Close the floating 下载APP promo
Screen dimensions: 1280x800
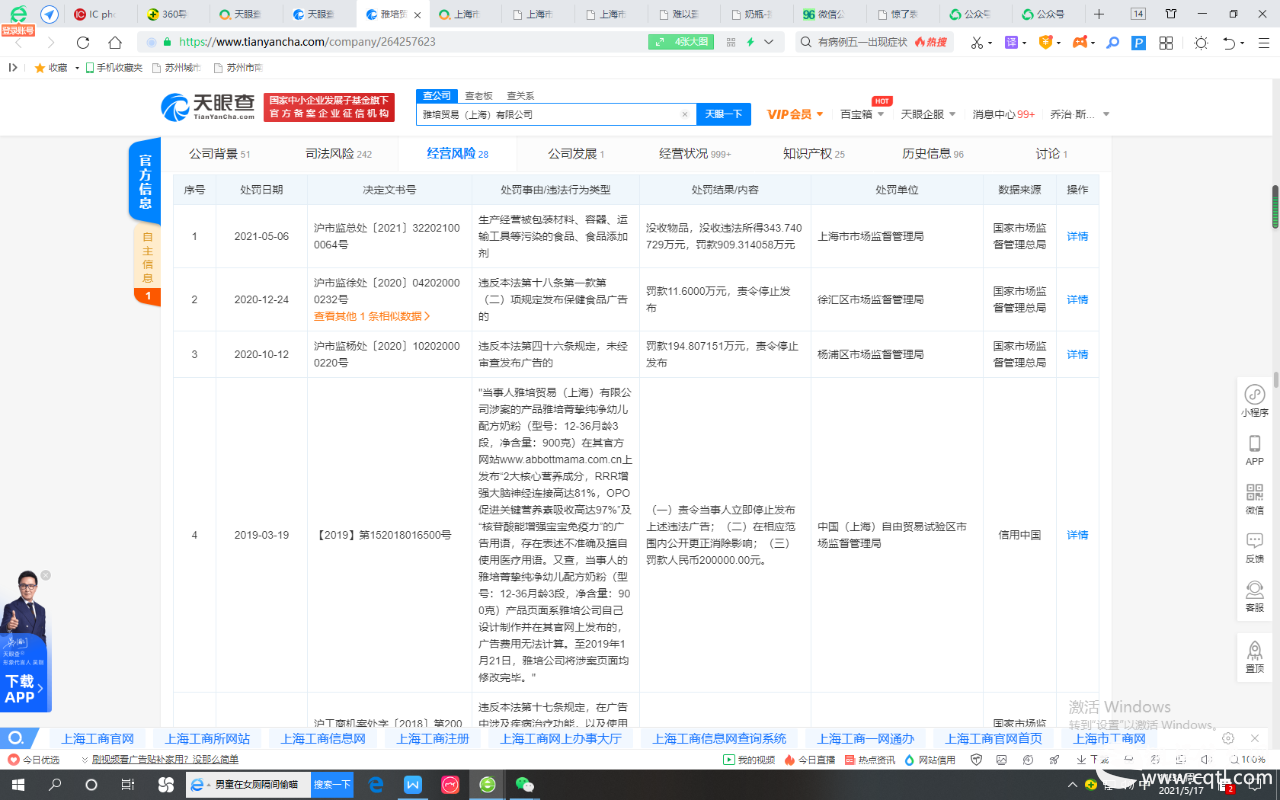pyautogui.click(x=45, y=575)
